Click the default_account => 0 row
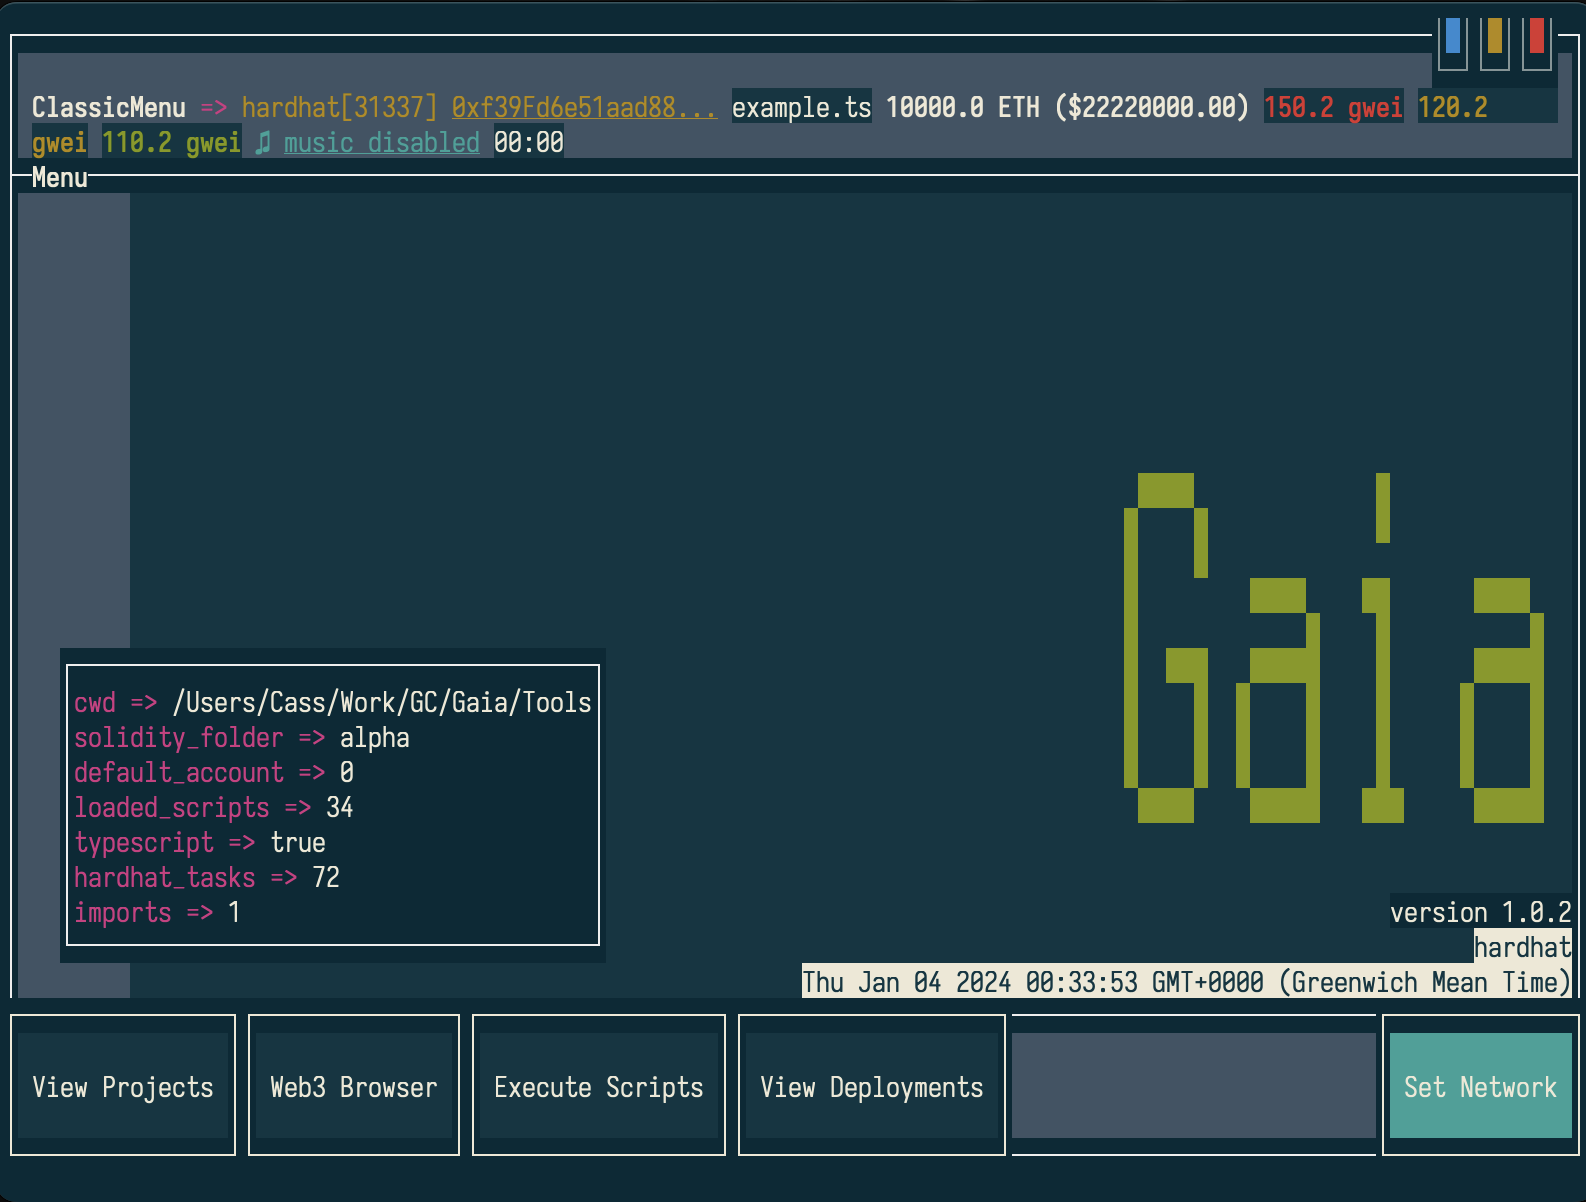1586x1202 pixels. click(214, 772)
